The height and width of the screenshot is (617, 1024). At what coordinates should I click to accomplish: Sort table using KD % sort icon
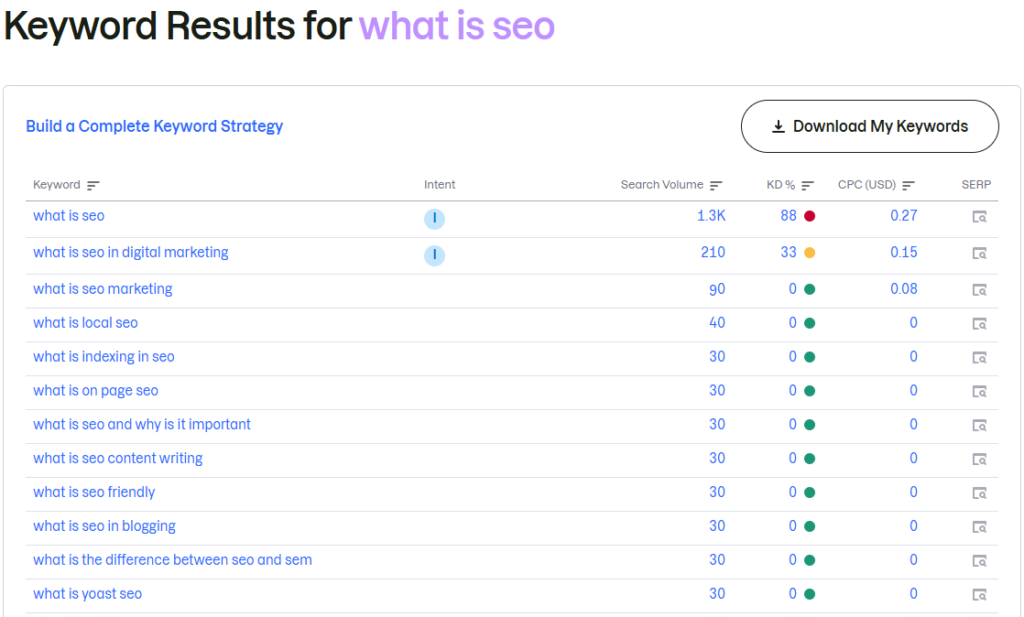[x=806, y=185]
